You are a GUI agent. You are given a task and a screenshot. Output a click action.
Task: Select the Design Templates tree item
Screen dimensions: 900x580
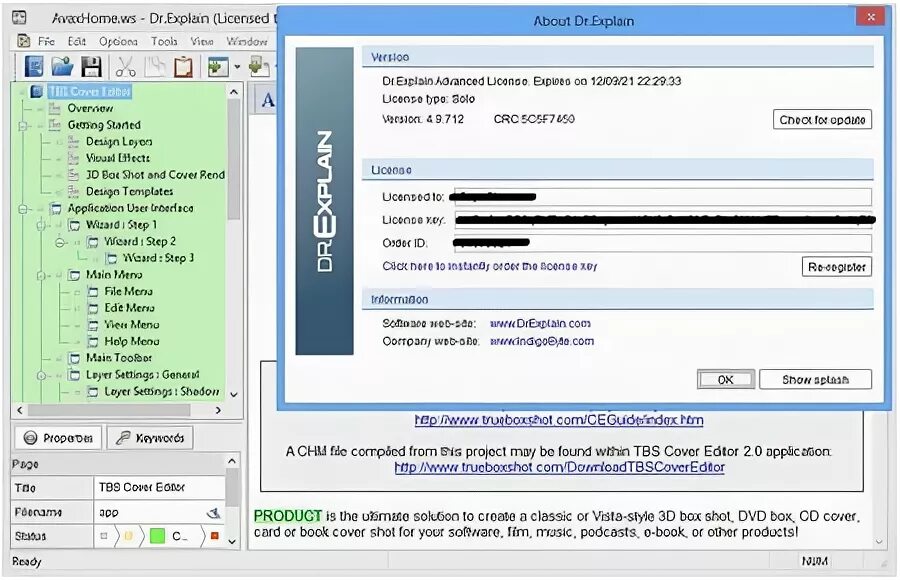tap(129, 191)
